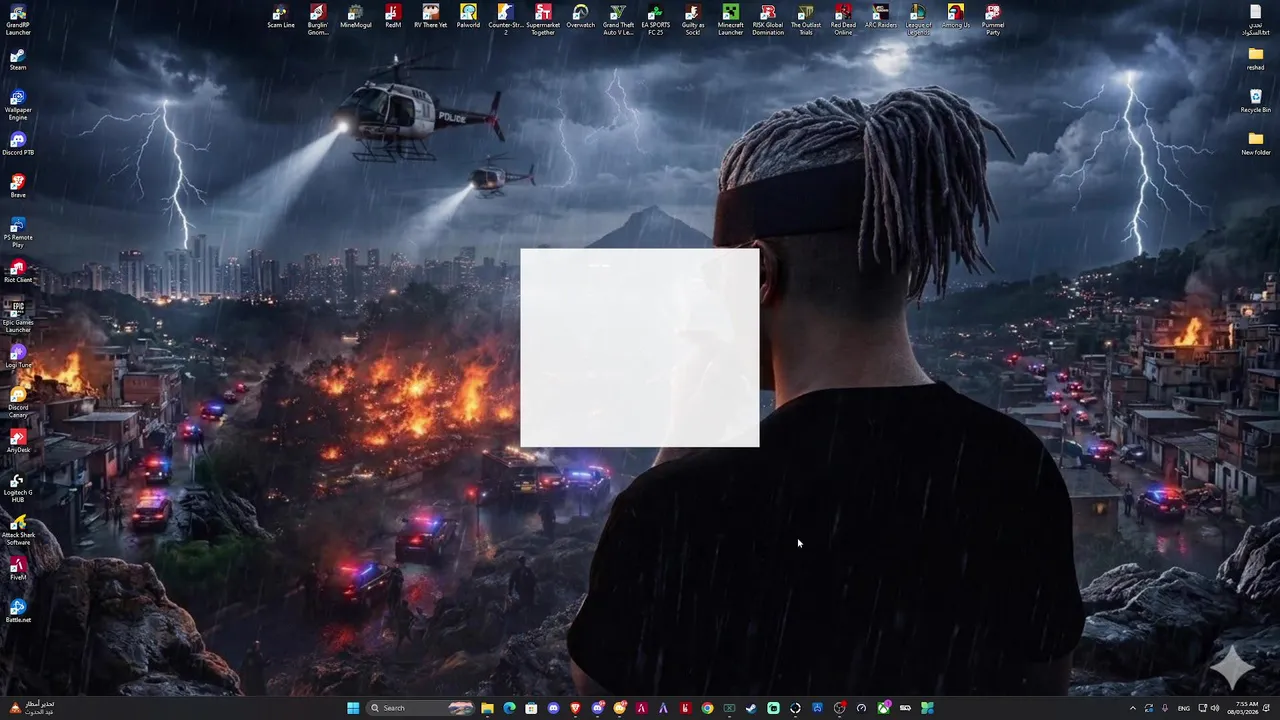
Task: Select the League of Legends desktop icon
Action: (x=918, y=20)
